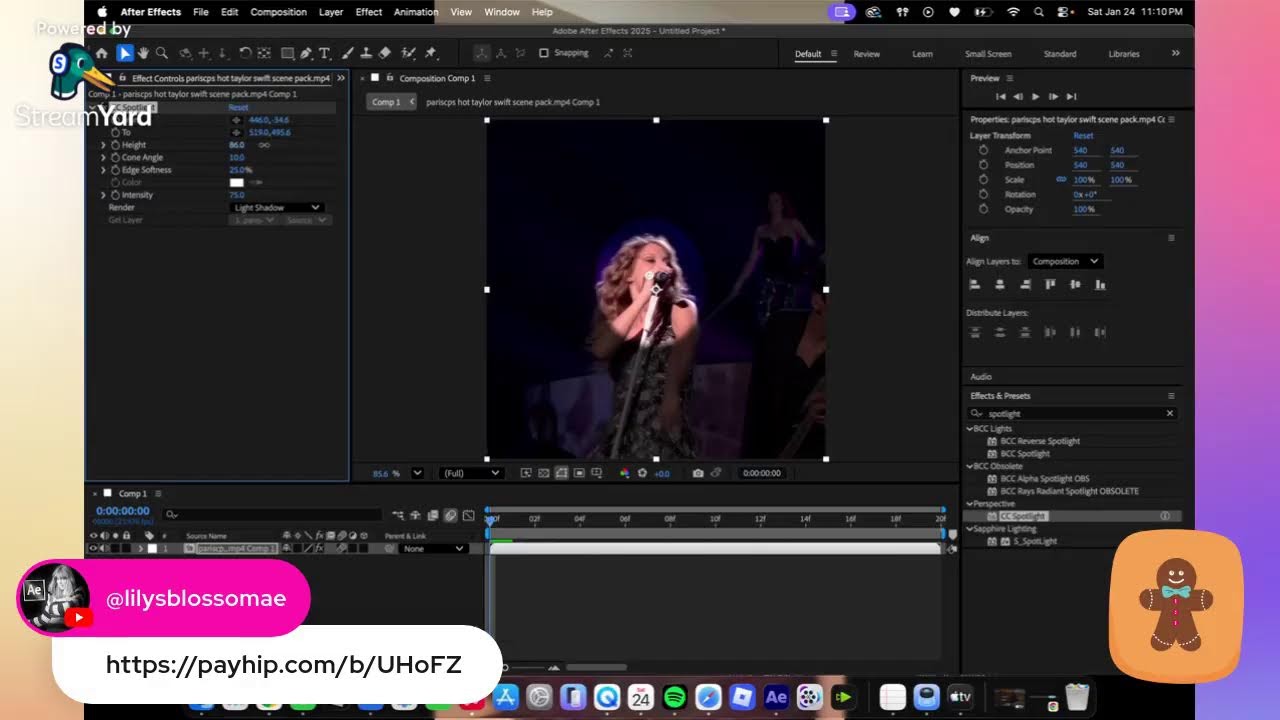
Task: Select the Roto Brush tool
Action: tap(408, 53)
